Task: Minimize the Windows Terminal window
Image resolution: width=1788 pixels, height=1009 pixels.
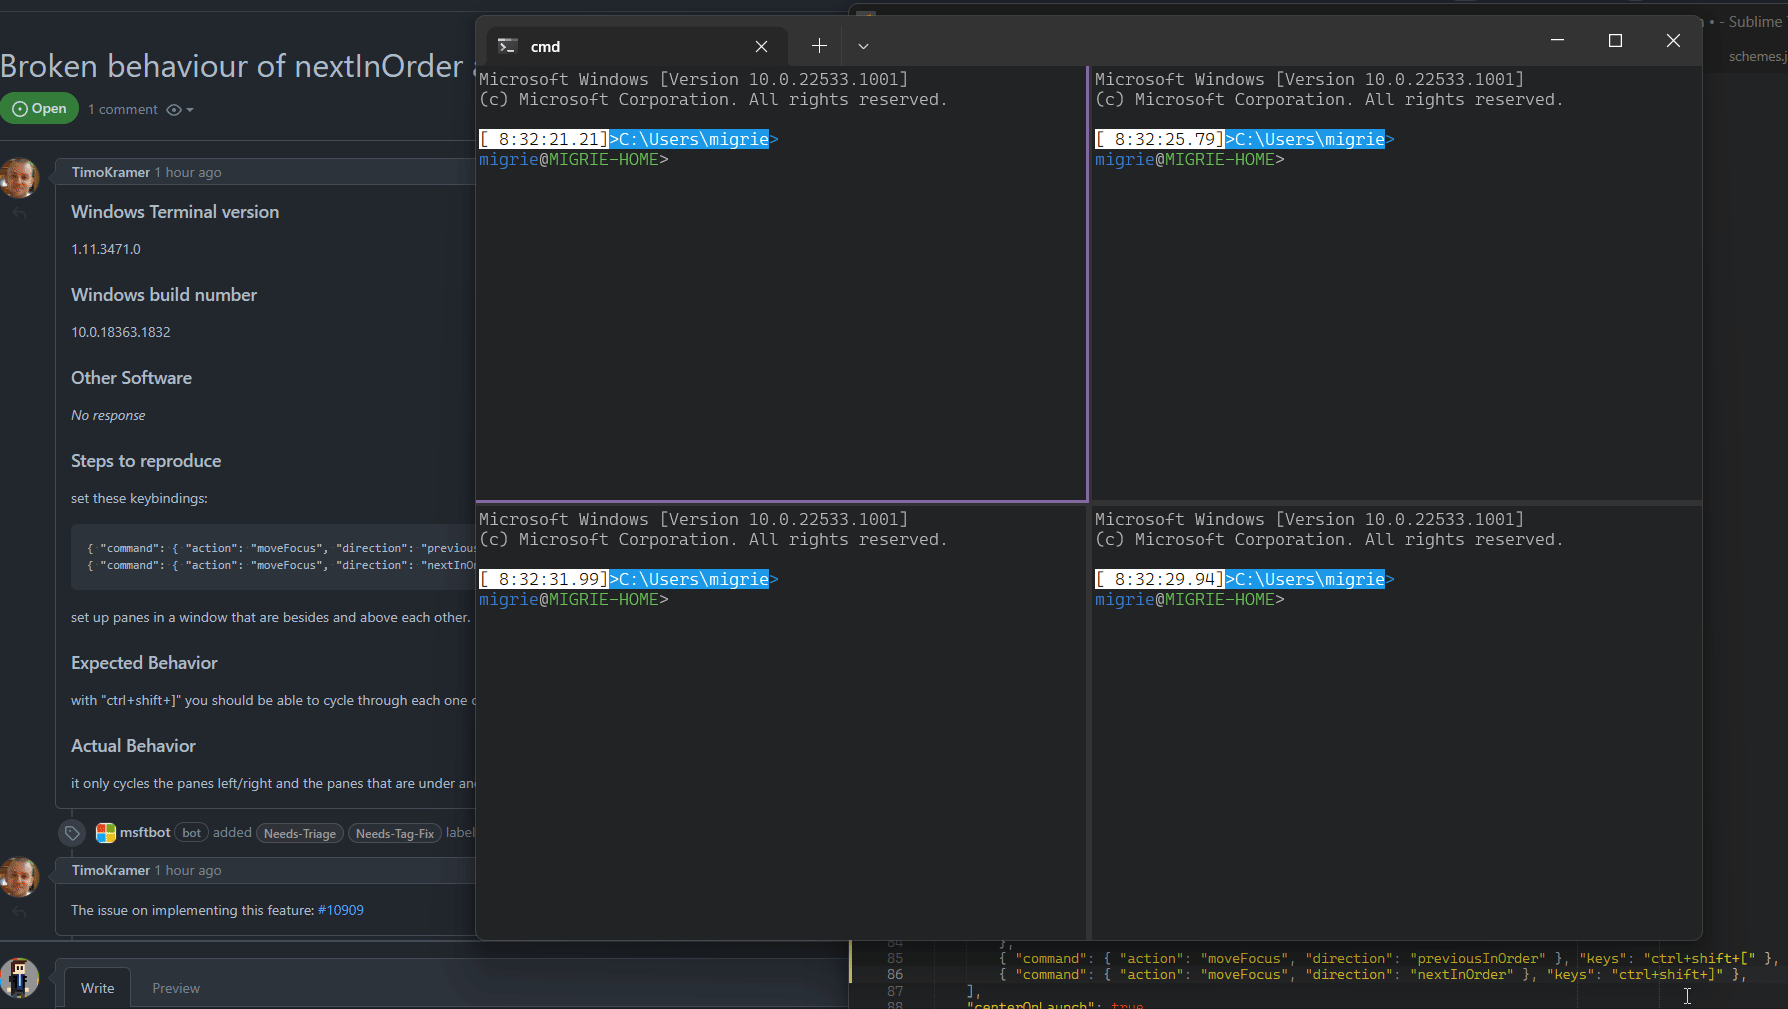Action: [x=1557, y=40]
